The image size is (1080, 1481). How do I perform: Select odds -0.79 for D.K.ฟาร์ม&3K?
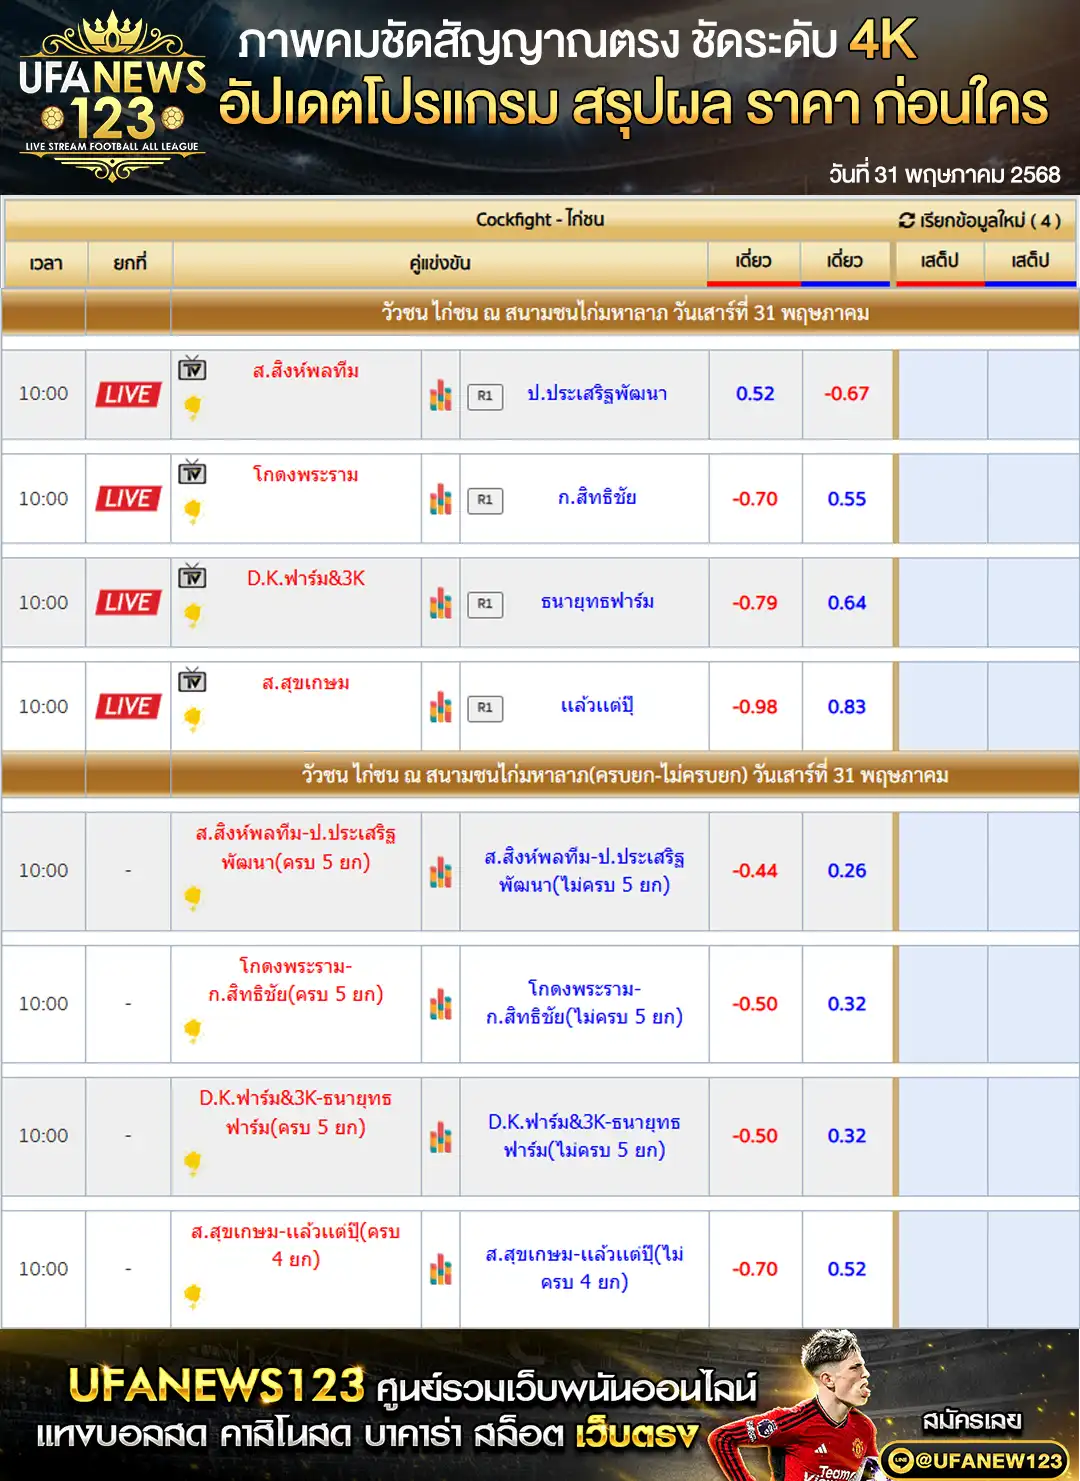[754, 603]
